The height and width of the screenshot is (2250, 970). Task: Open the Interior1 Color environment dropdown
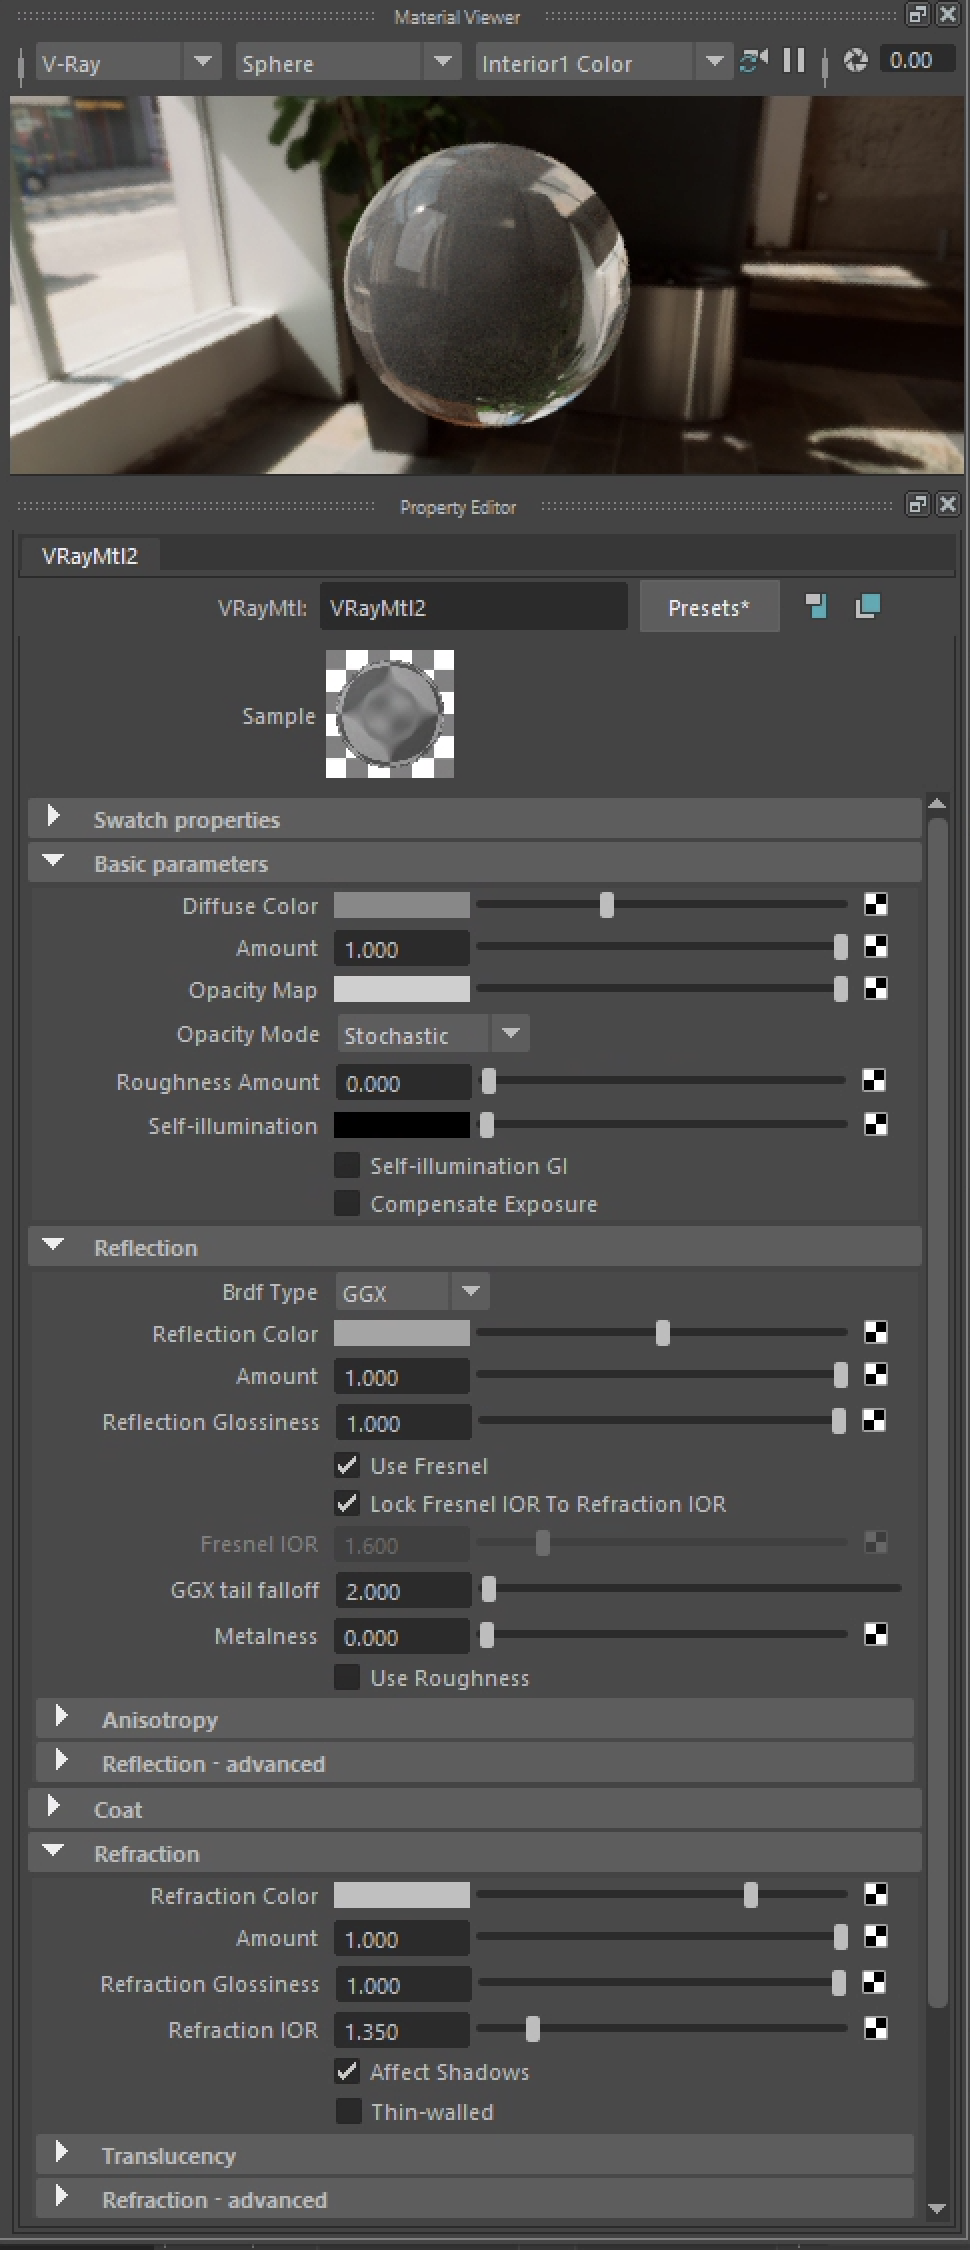[x=600, y=63]
